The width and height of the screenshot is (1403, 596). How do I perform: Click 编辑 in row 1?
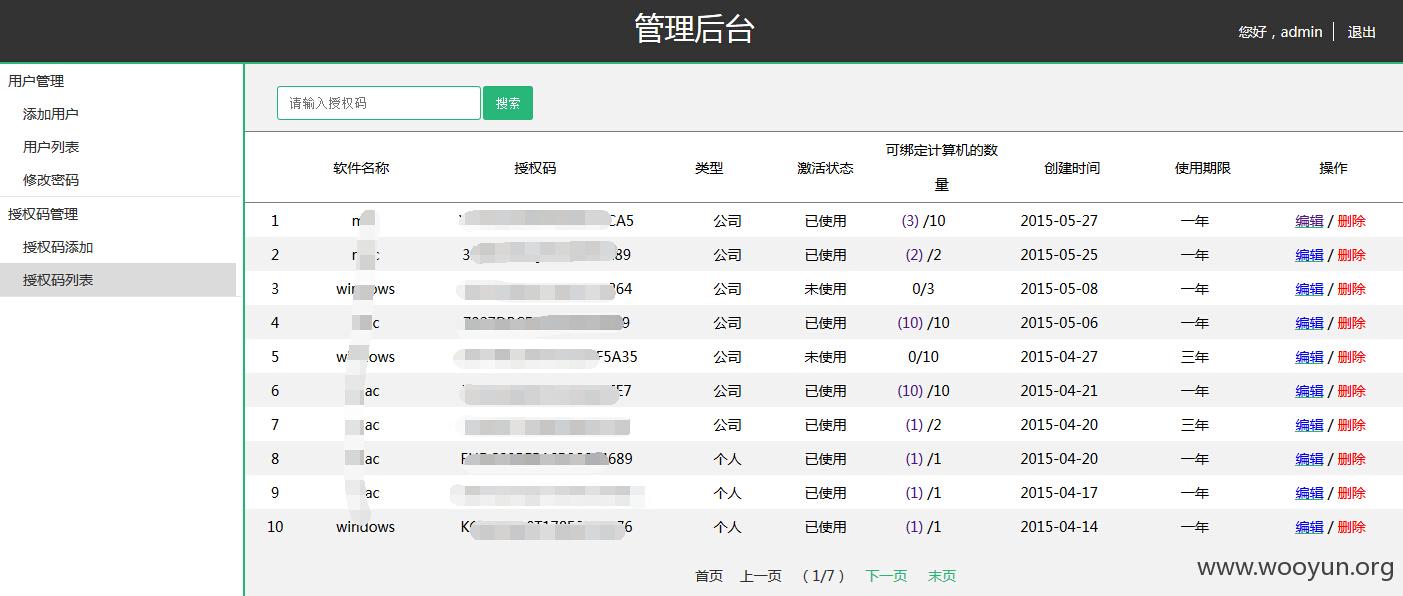coord(1309,221)
